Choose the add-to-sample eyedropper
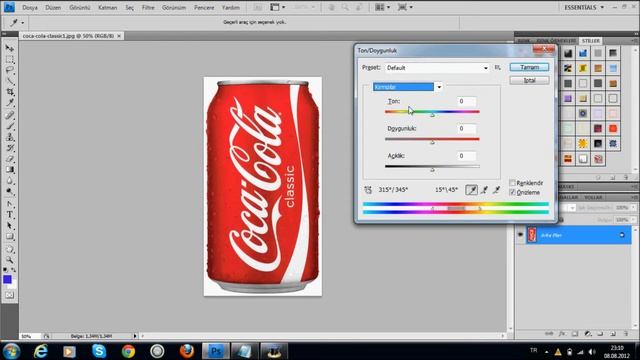Screen dimensions: 640x360 484,190
